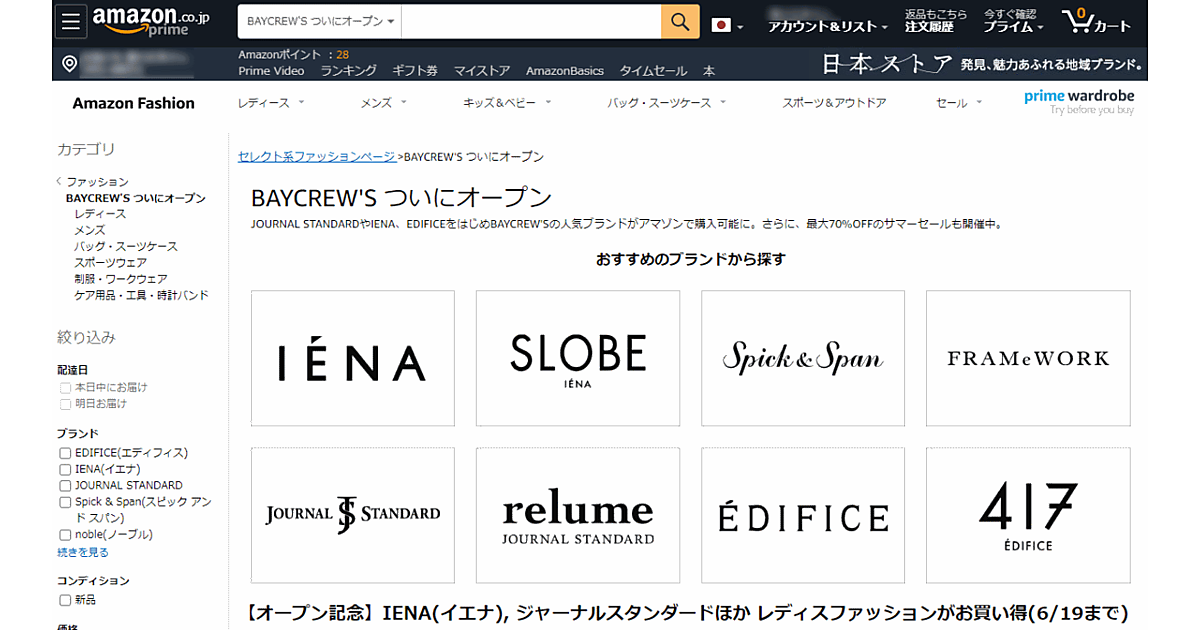Open the タイムセール navigation item

click(653, 71)
